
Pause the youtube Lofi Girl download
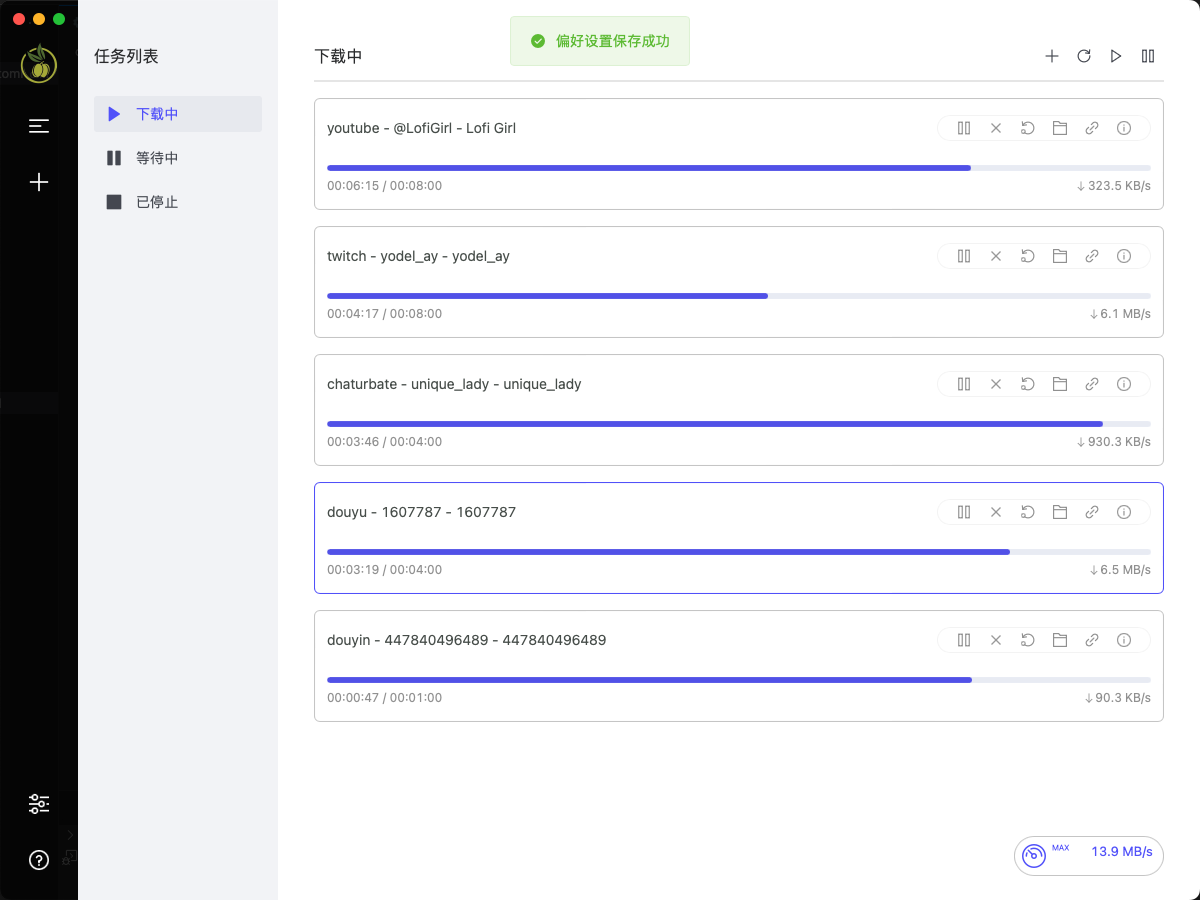(x=964, y=128)
